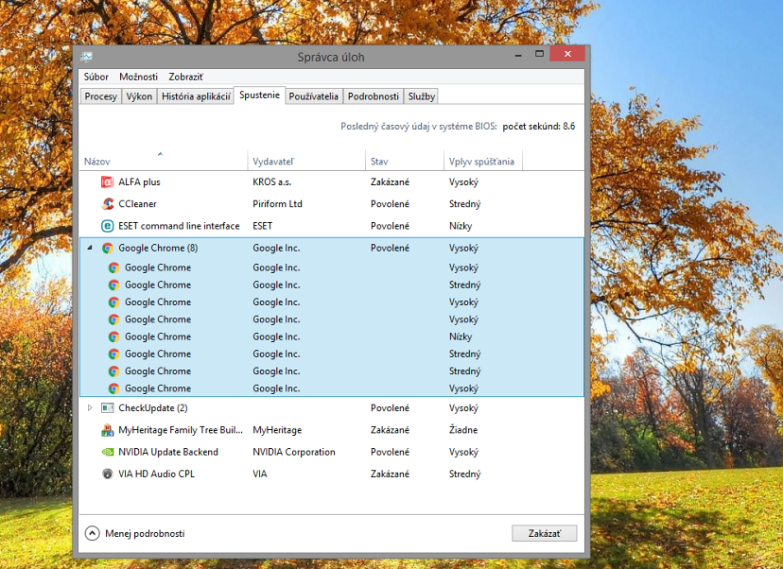
Task: Minimize the Správca úloh window
Action: tap(518, 54)
